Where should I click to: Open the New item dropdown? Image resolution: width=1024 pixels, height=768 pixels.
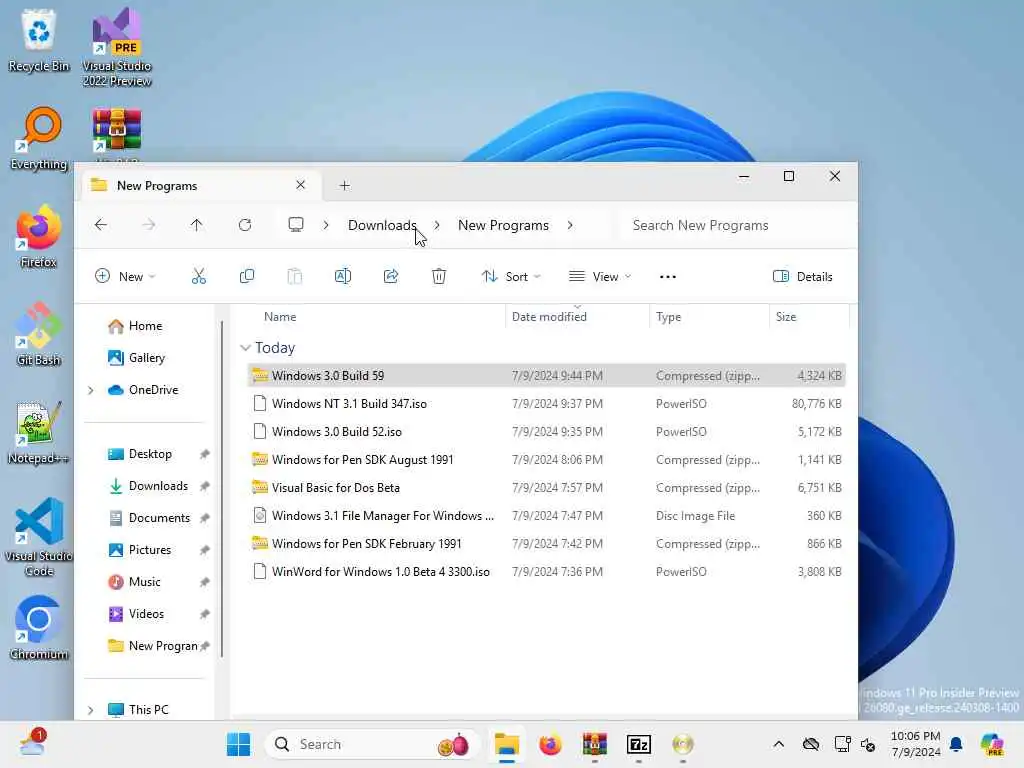[126, 276]
